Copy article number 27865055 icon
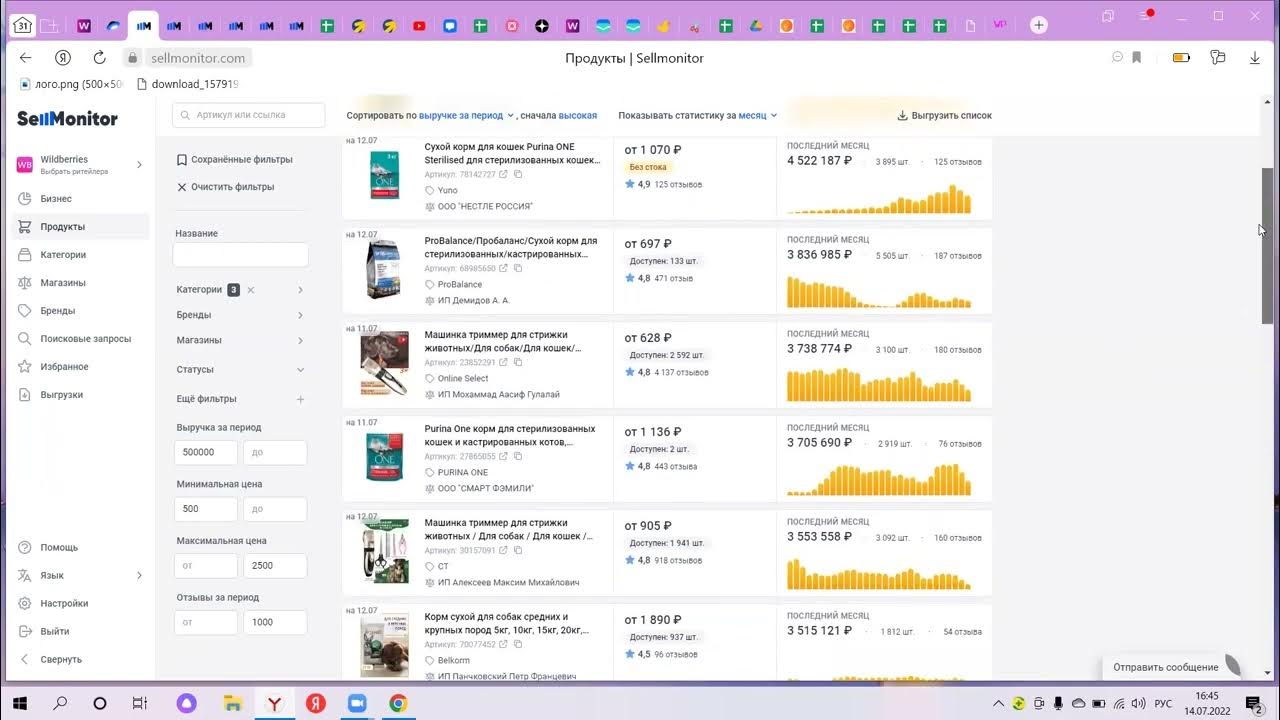This screenshot has width=1280, height=720. 518,456
